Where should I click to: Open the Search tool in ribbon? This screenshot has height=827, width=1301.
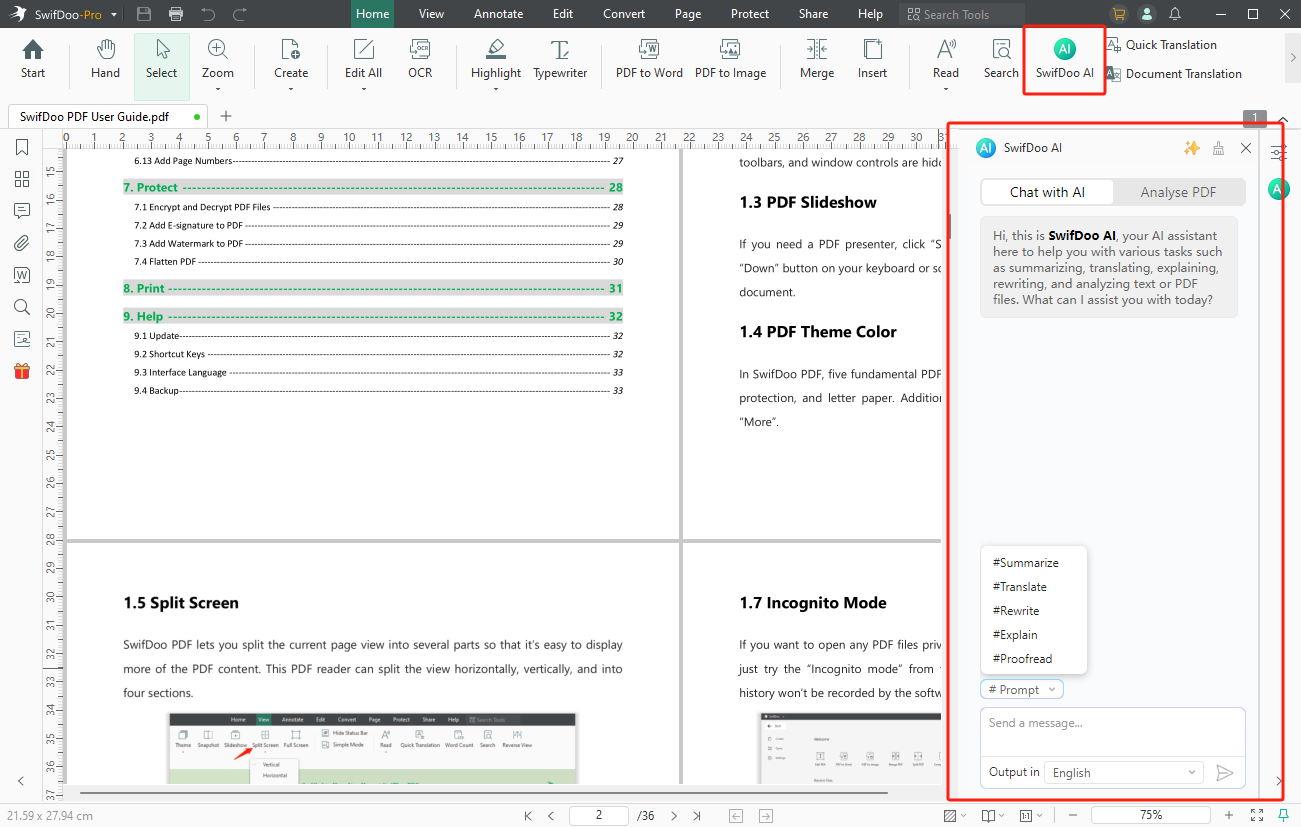coord(1001,59)
